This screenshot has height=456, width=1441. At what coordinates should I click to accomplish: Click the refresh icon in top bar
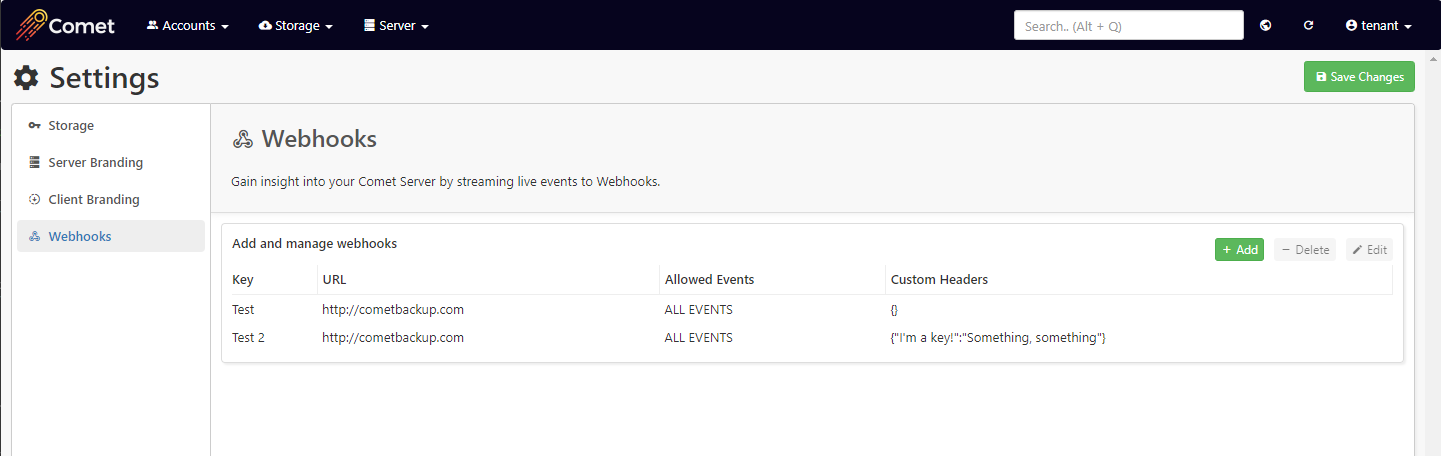click(x=1308, y=25)
